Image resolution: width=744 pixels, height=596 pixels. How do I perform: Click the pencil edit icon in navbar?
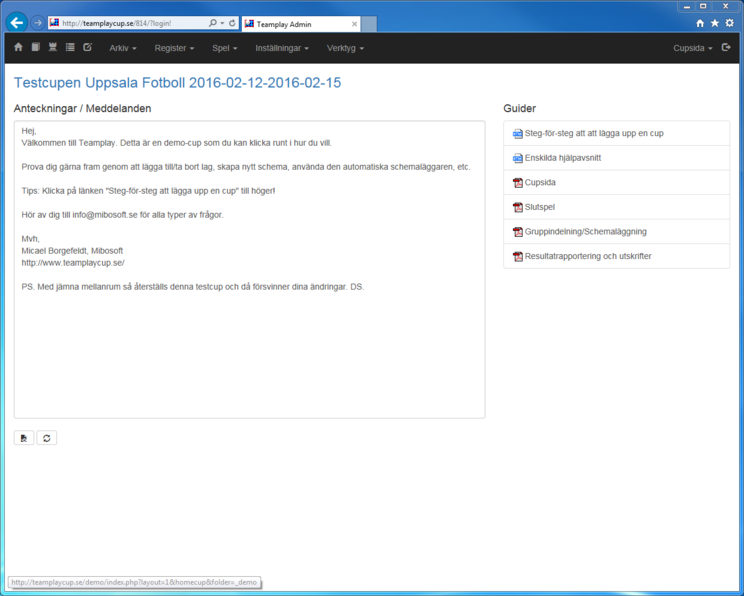[x=88, y=47]
